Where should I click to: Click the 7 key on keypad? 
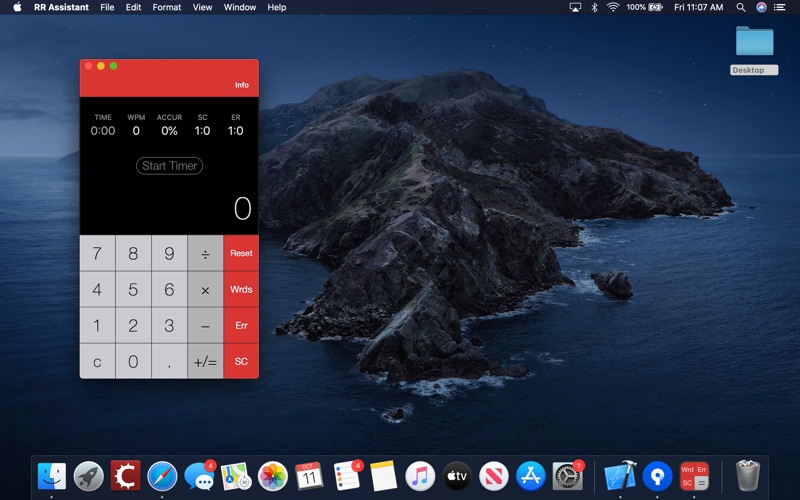coord(97,253)
